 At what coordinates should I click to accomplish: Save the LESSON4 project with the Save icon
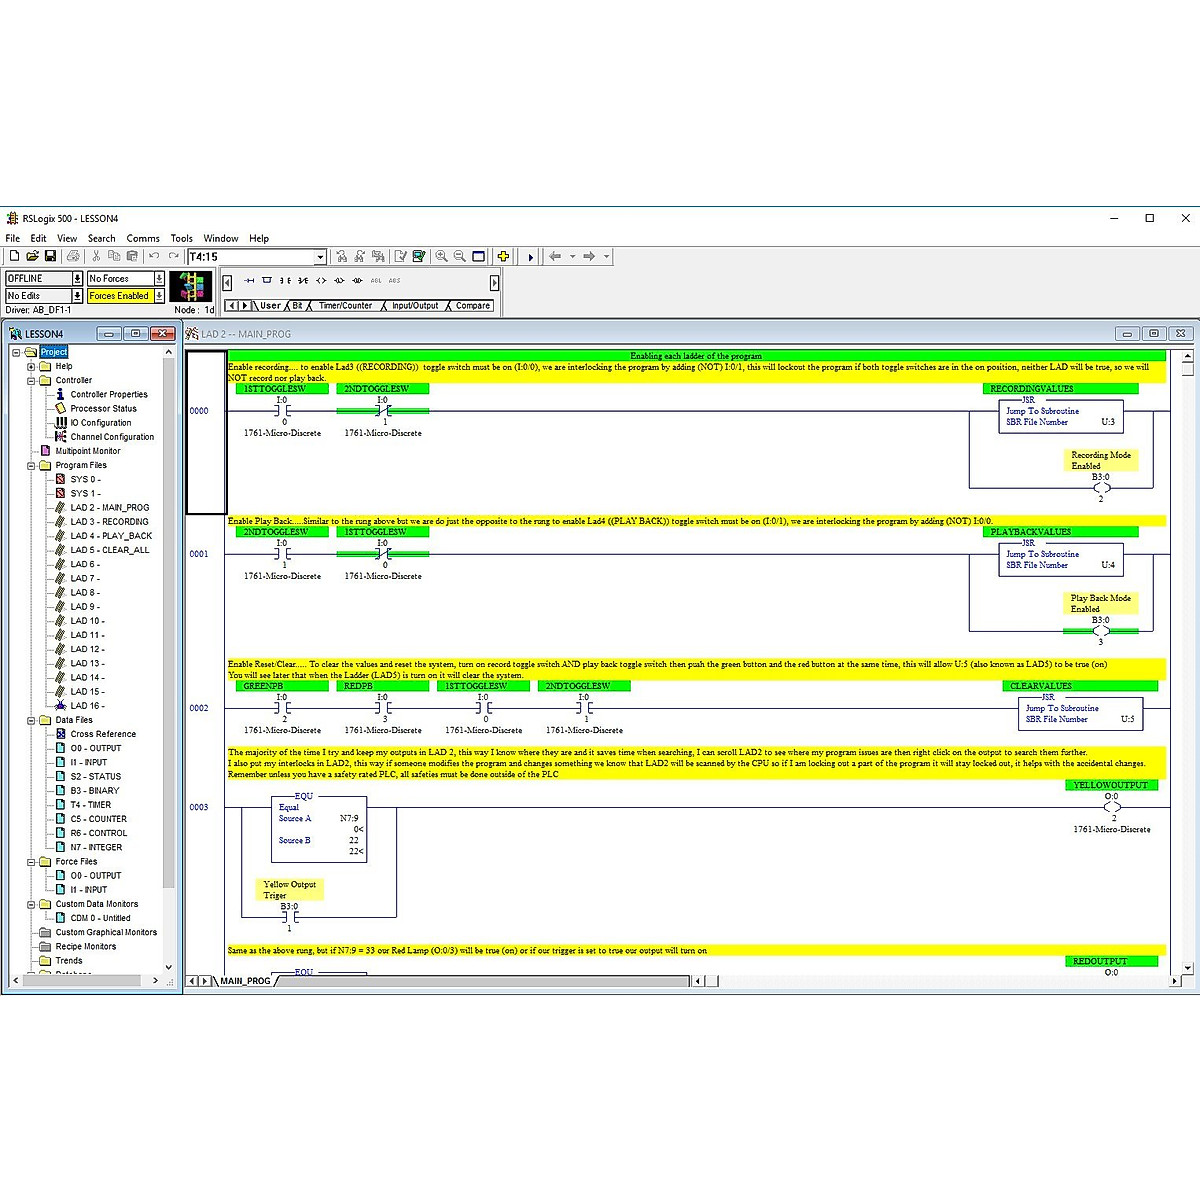50,256
